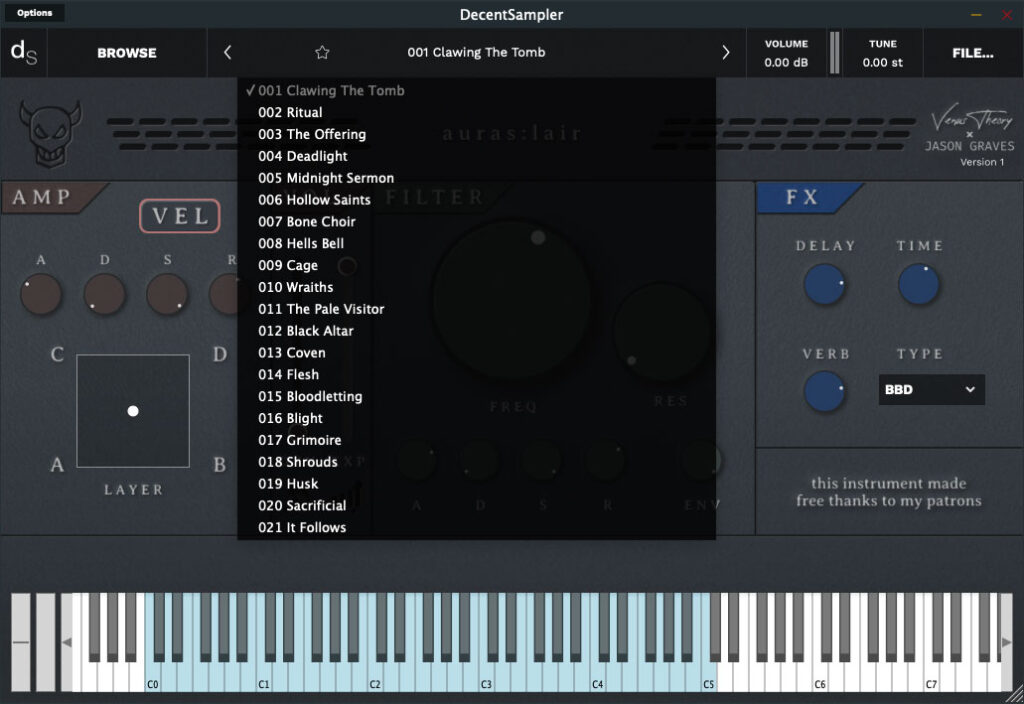Go to previous preset with left arrow

pos(227,52)
